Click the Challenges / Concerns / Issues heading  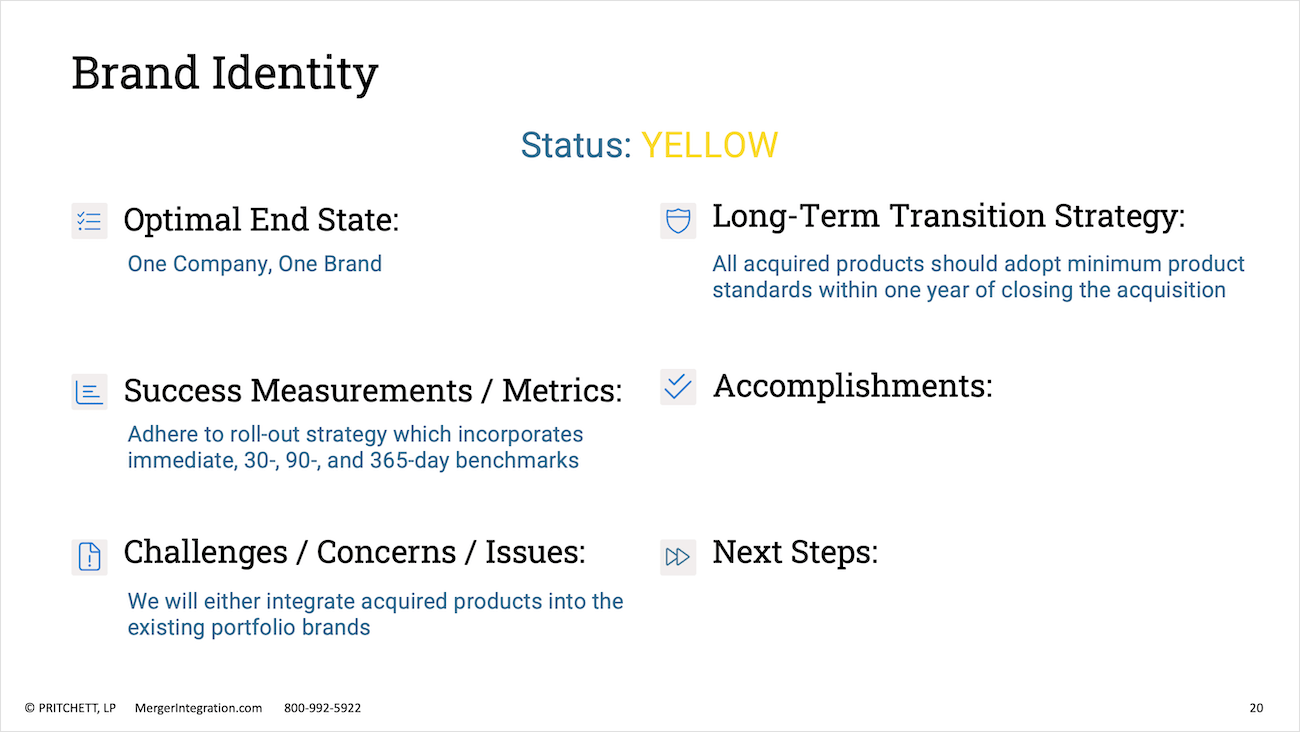355,552
